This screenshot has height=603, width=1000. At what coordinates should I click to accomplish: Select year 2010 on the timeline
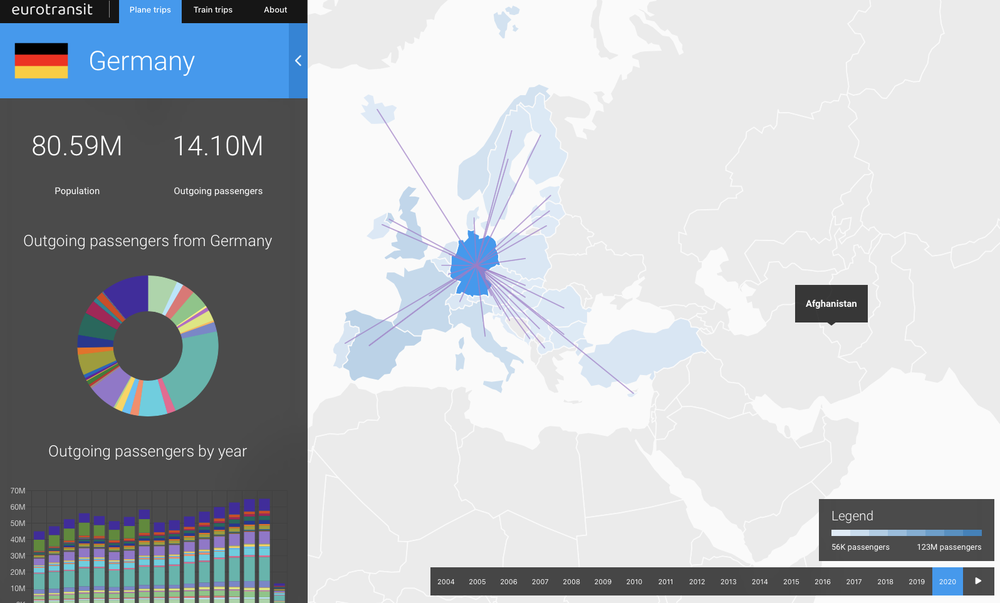coord(634,581)
